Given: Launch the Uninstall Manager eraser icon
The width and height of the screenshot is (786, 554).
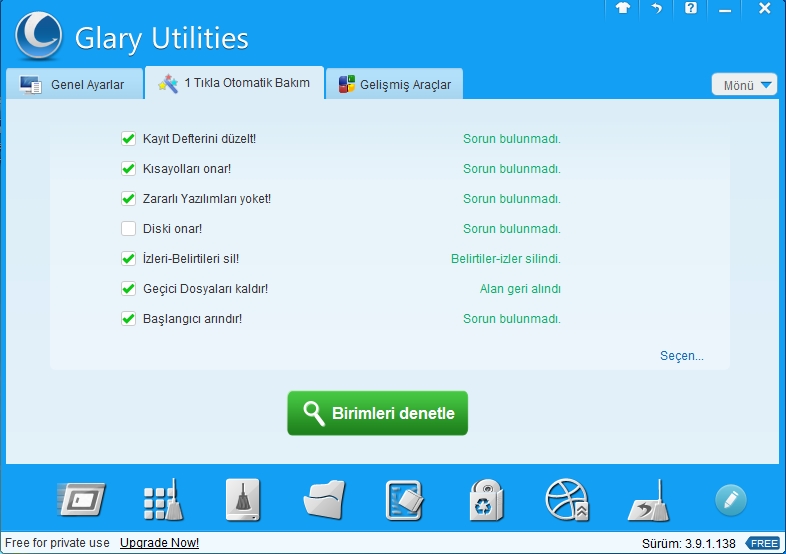Looking at the screenshot, I should tap(405, 500).
